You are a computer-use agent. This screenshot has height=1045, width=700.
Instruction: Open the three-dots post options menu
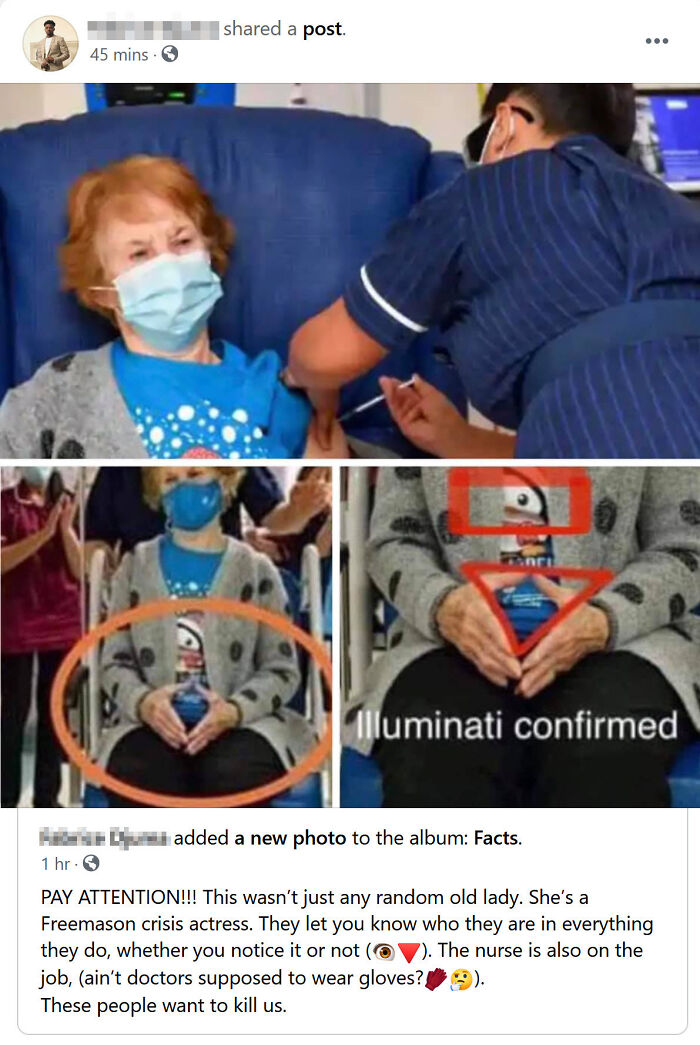pyautogui.click(x=656, y=41)
